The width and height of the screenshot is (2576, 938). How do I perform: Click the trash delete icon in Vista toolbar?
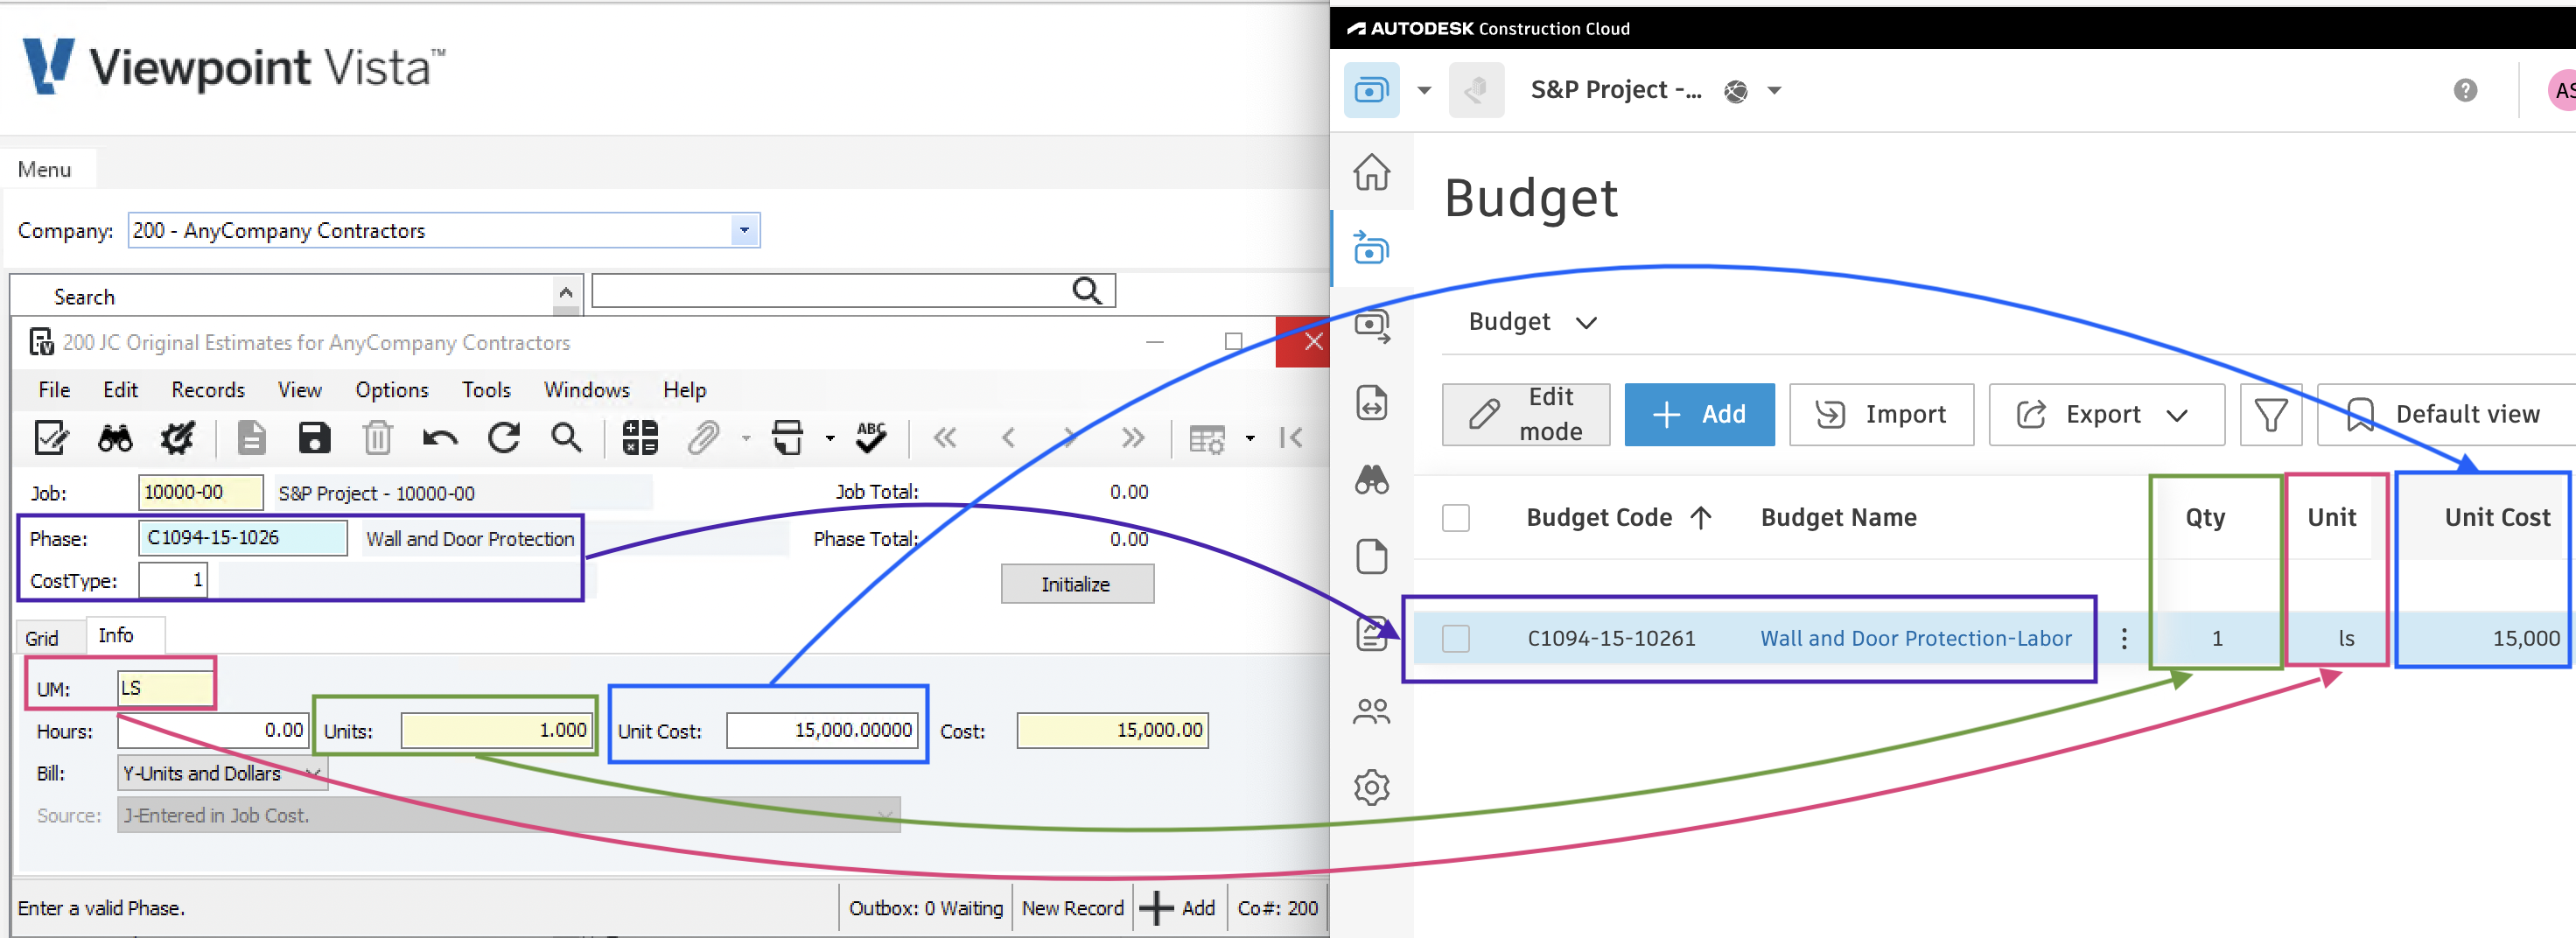coord(377,438)
